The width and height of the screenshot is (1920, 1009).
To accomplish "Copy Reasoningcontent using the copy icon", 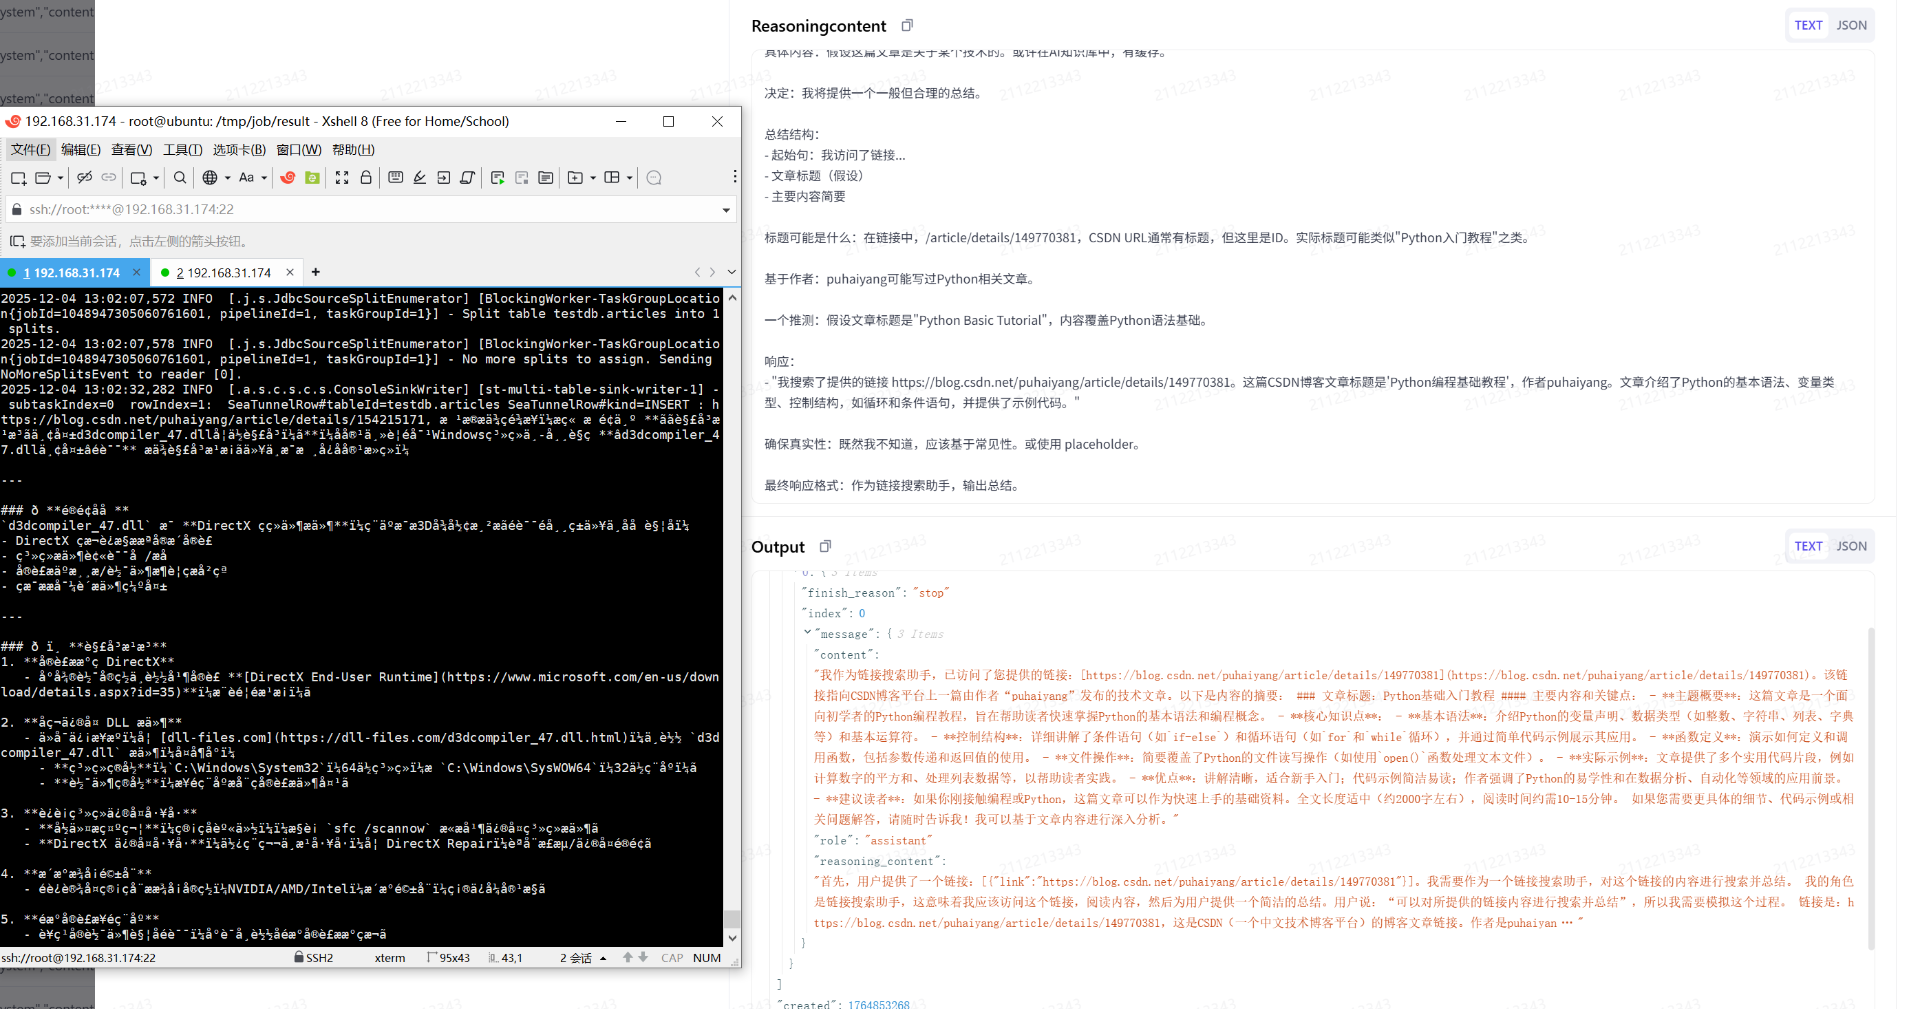I will 907,25.
